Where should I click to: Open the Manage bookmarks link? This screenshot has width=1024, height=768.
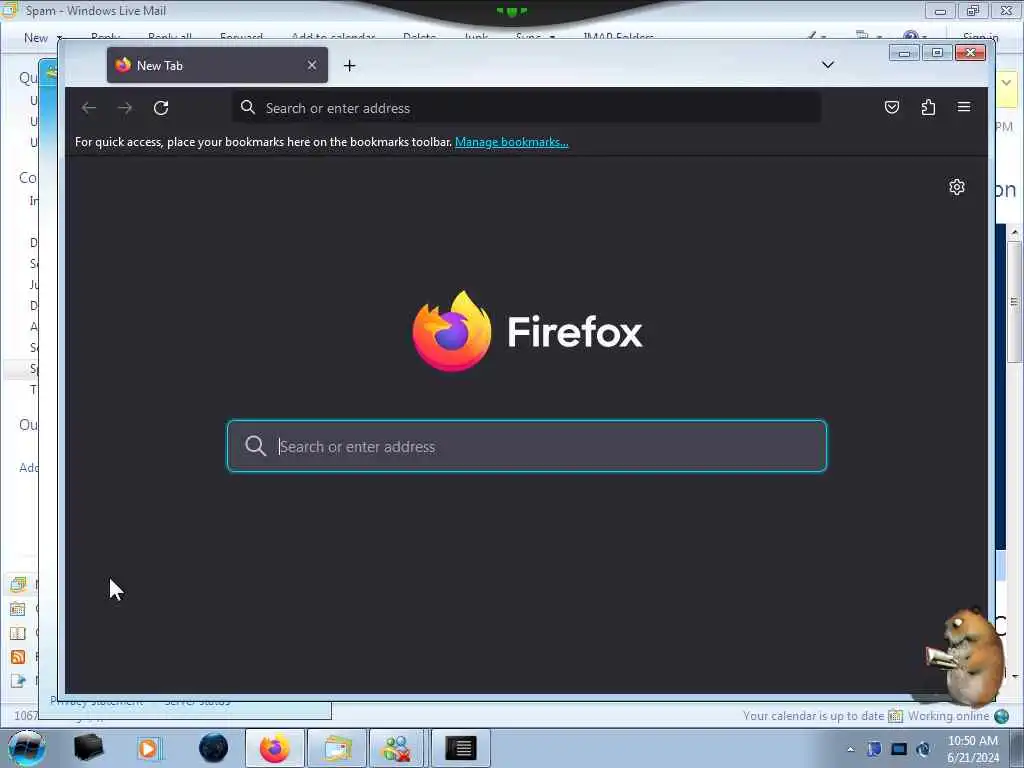511,142
